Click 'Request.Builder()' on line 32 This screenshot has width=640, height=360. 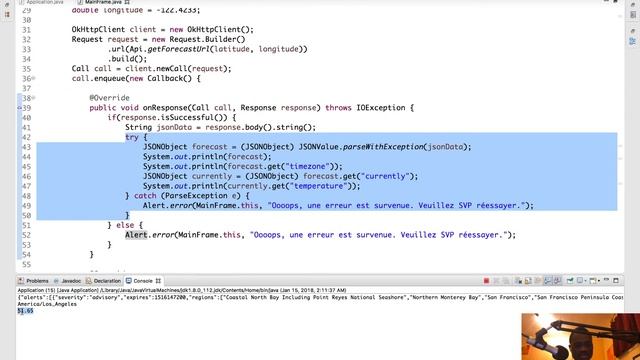[207, 39]
